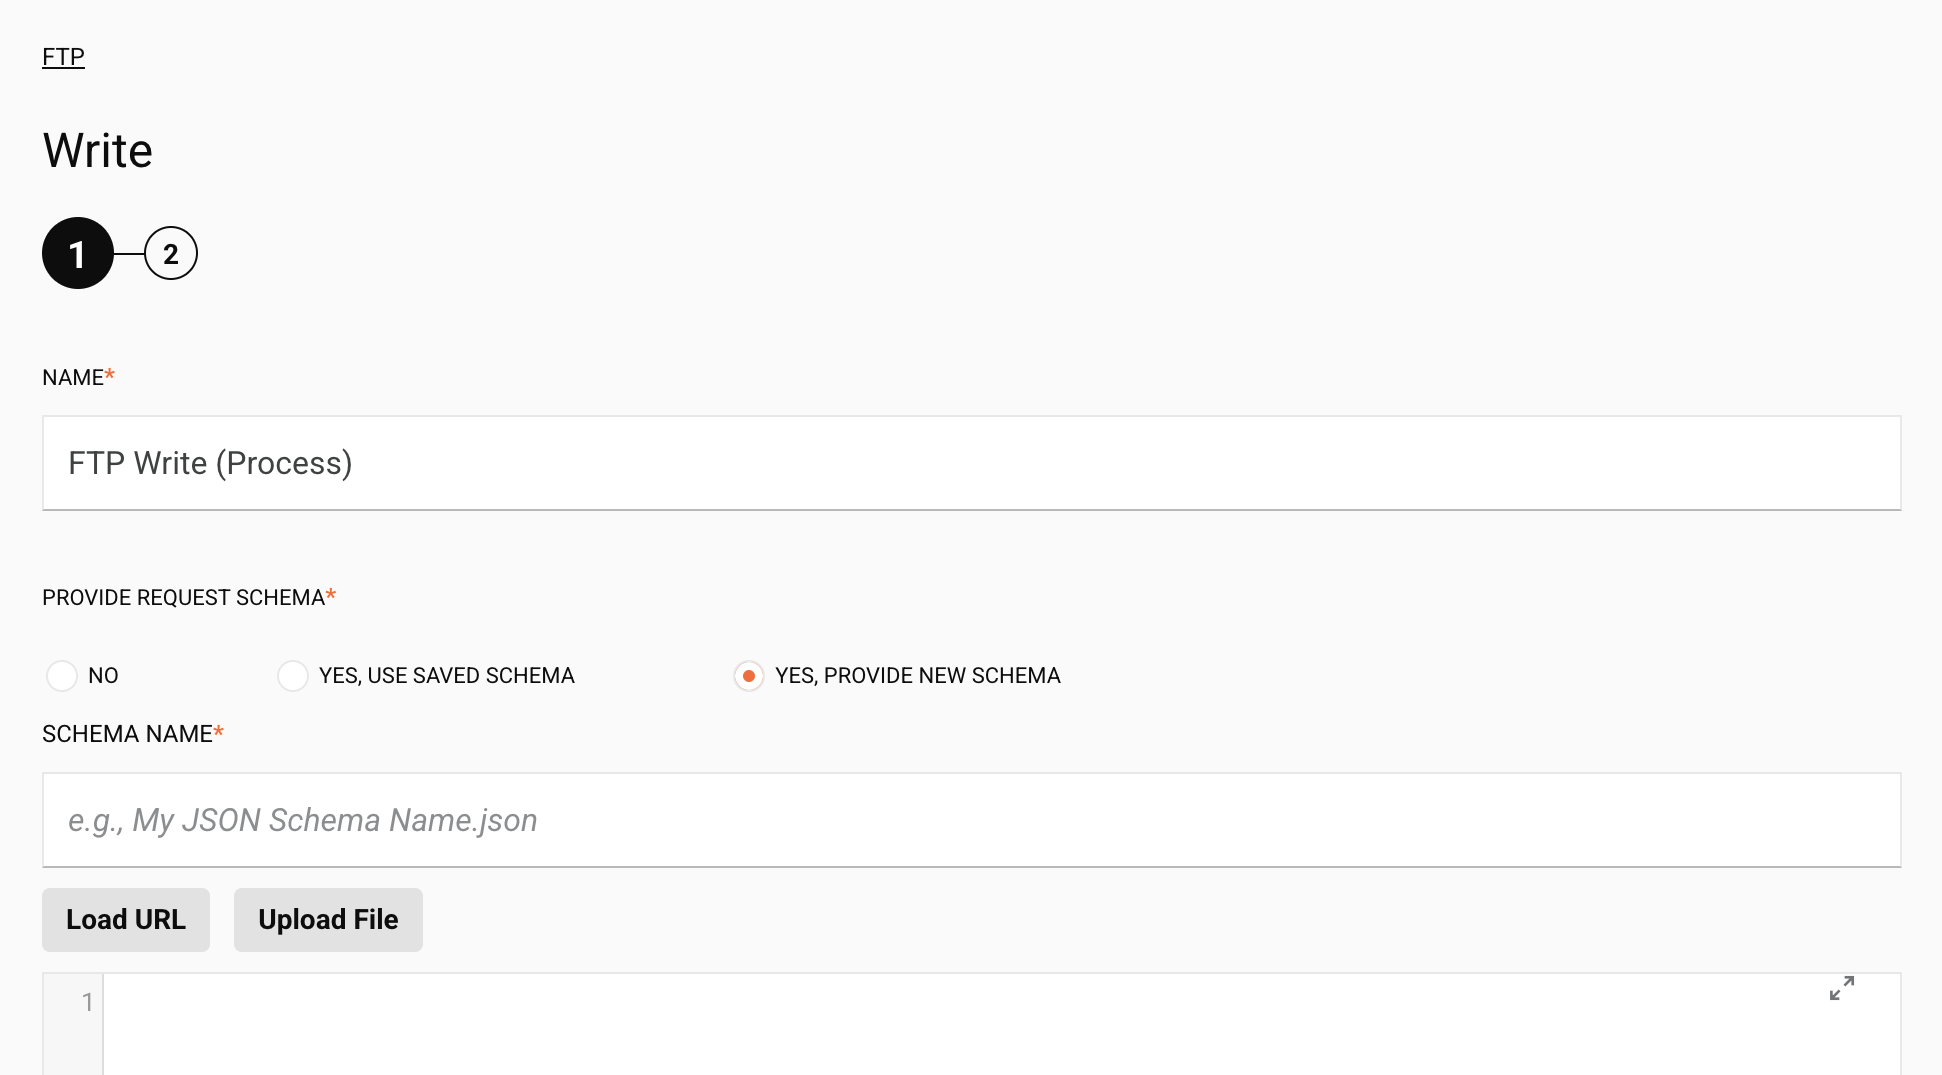The width and height of the screenshot is (1942, 1075).
Task: Click the Upload File button
Action: (x=328, y=920)
